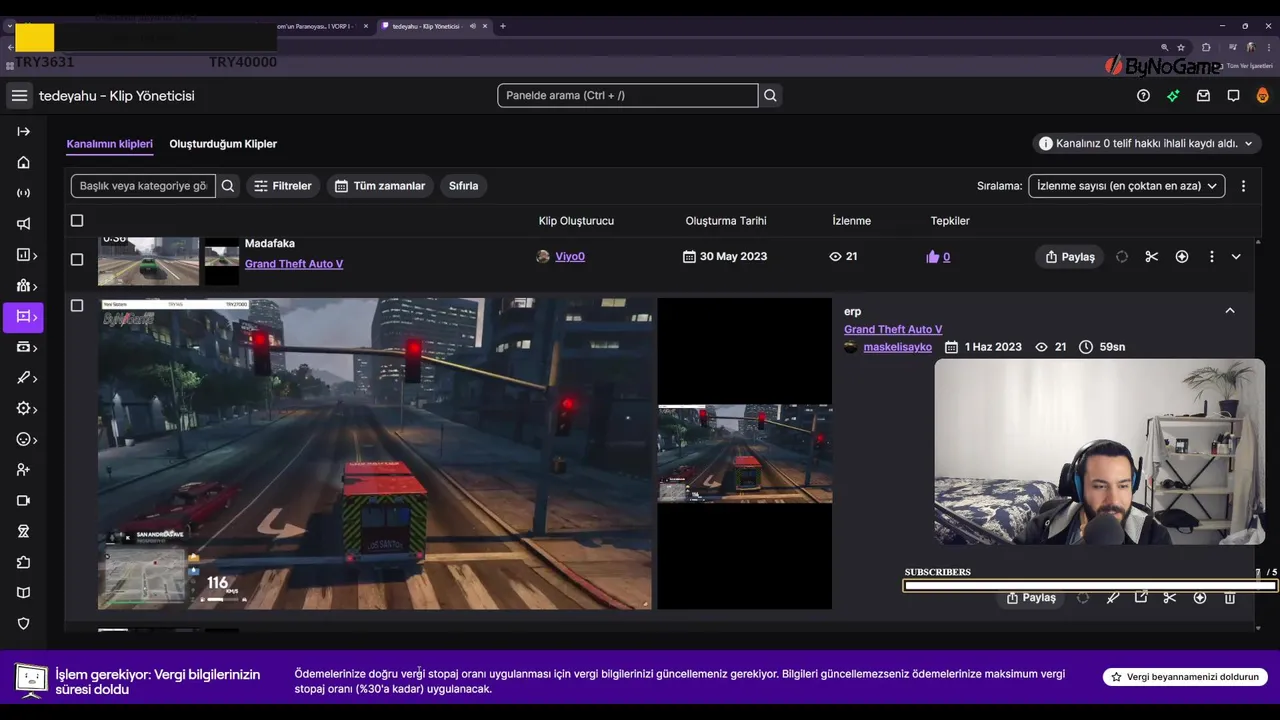Open Vergi beyannamenizi doldurun button

tap(1185, 677)
